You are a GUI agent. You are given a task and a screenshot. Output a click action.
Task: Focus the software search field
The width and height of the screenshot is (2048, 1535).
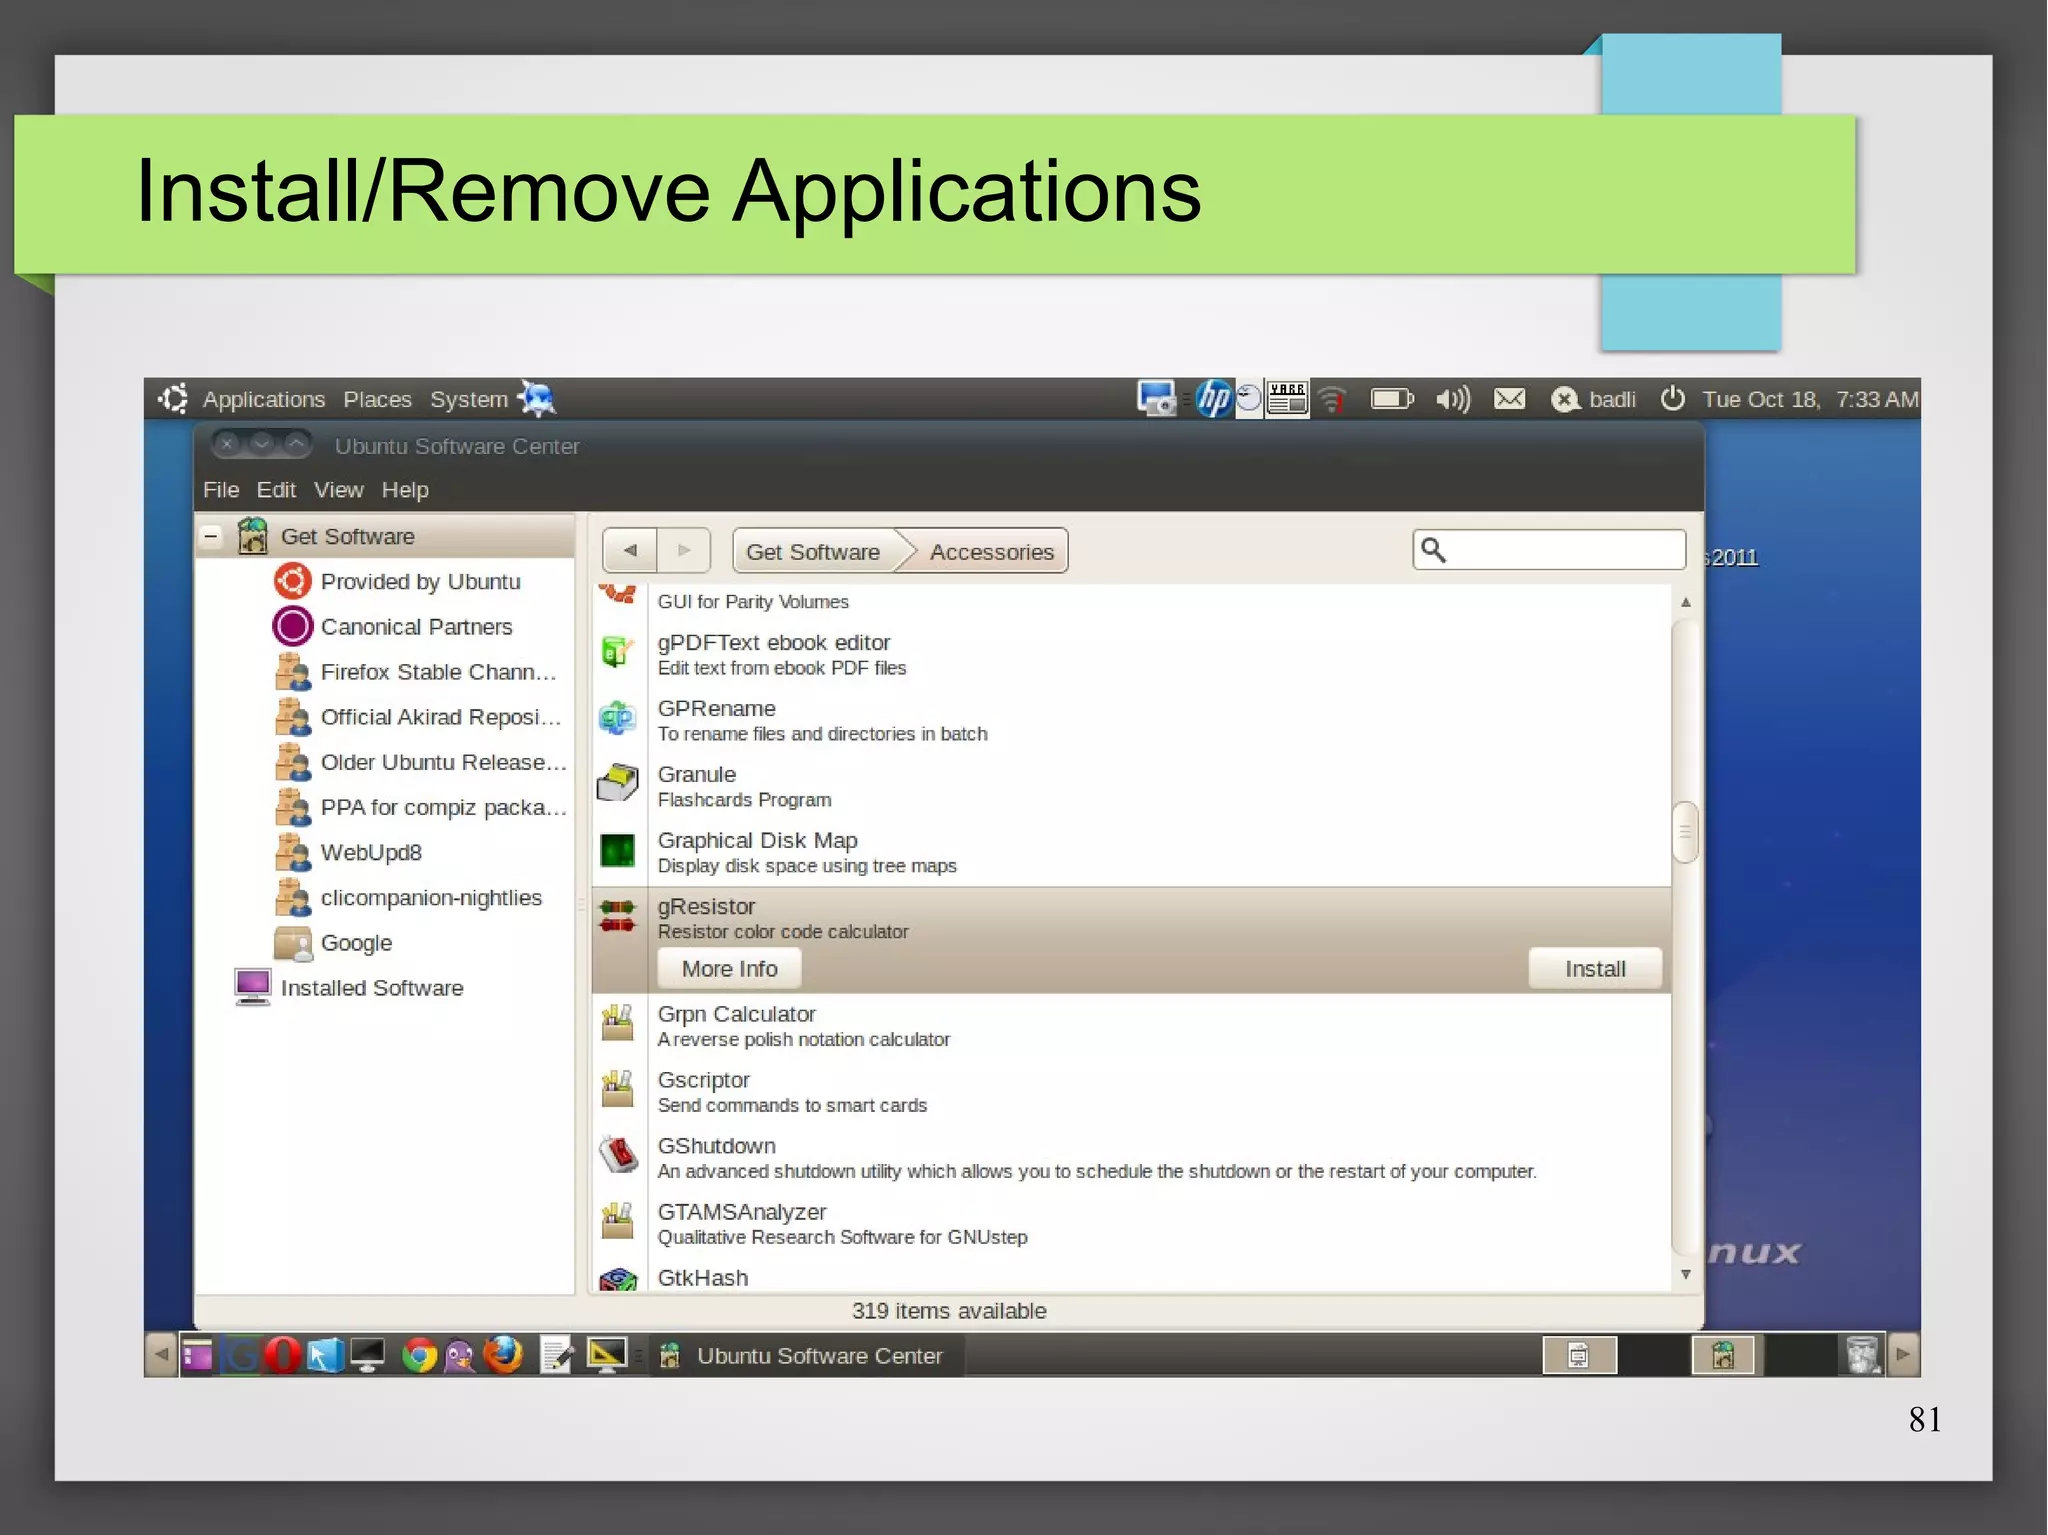point(1549,549)
